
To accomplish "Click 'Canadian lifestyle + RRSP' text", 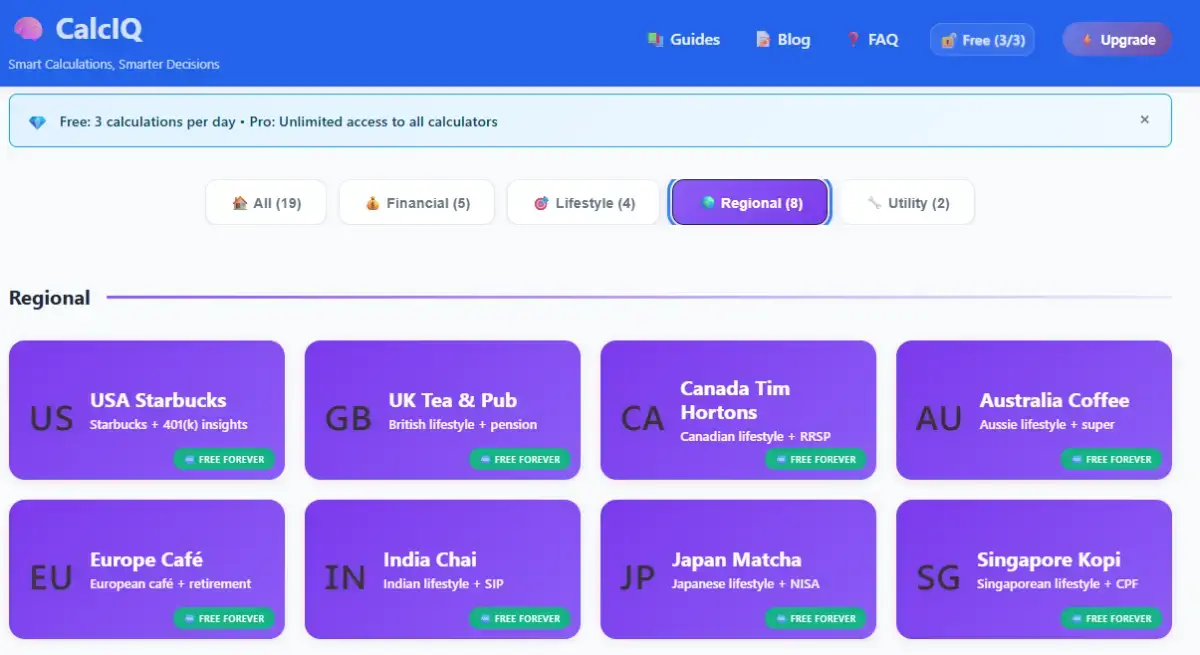I will click(755, 436).
